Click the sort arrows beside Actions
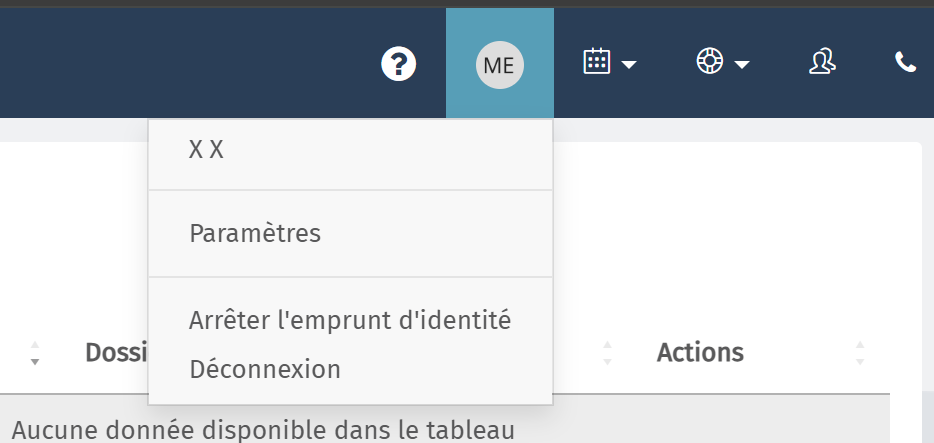The width and height of the screenshot is (934, 443). tap(860, 352)
